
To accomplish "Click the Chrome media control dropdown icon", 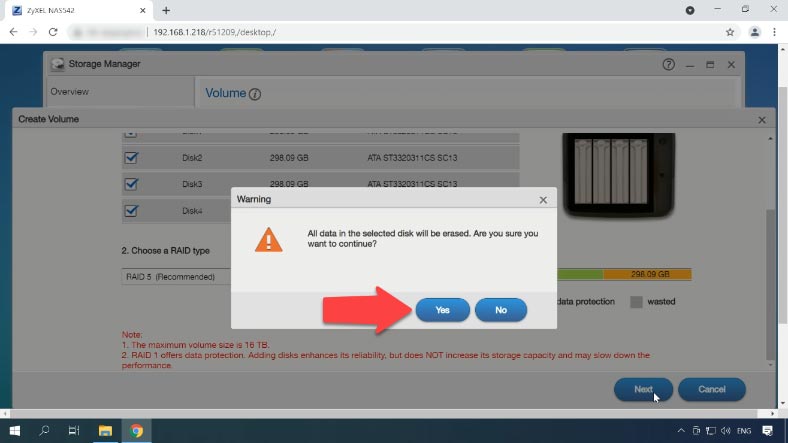I will click(x=690, y=10).
